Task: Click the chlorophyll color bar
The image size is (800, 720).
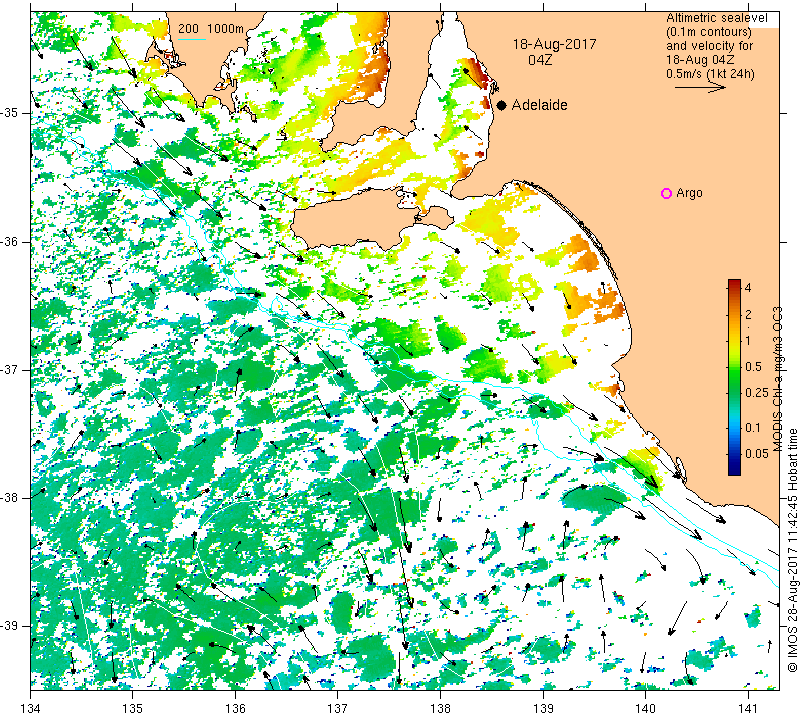Action: (734, 377)
